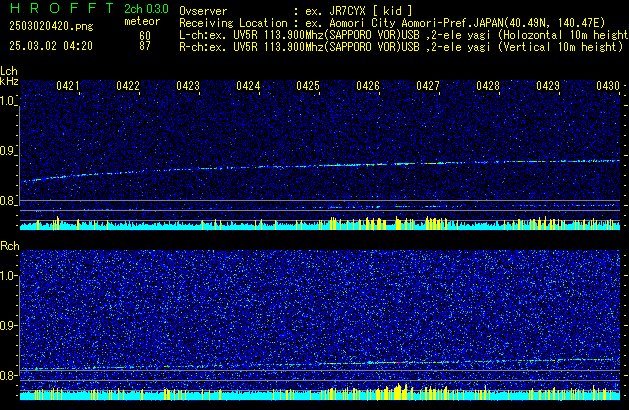Click the 0.9 label on Lch axis

coord(8,151)
